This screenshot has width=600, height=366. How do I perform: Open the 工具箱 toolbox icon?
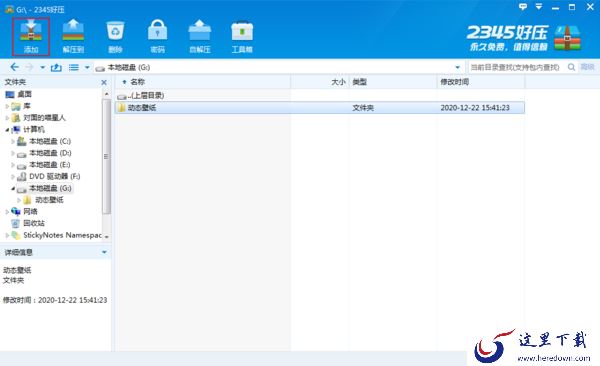click(x=242, y=36)
